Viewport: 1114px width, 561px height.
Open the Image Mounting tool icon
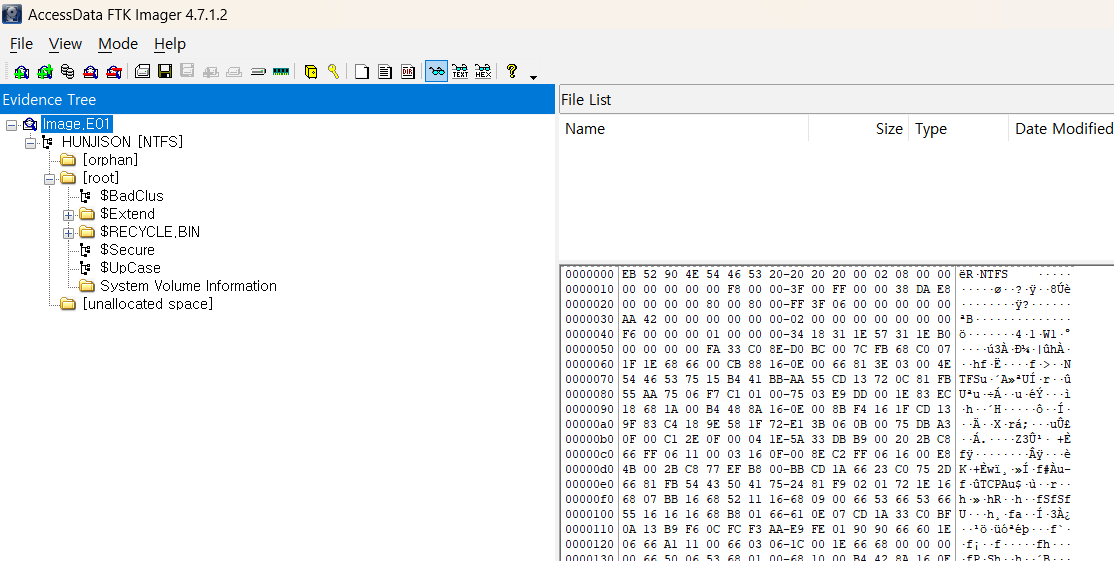coord(67,72)
